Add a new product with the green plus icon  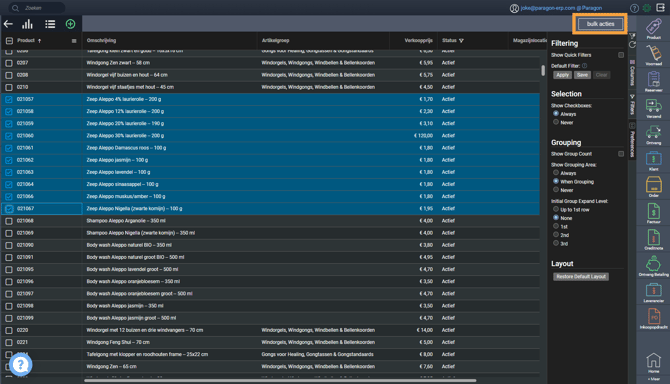[x=71, y=24]
